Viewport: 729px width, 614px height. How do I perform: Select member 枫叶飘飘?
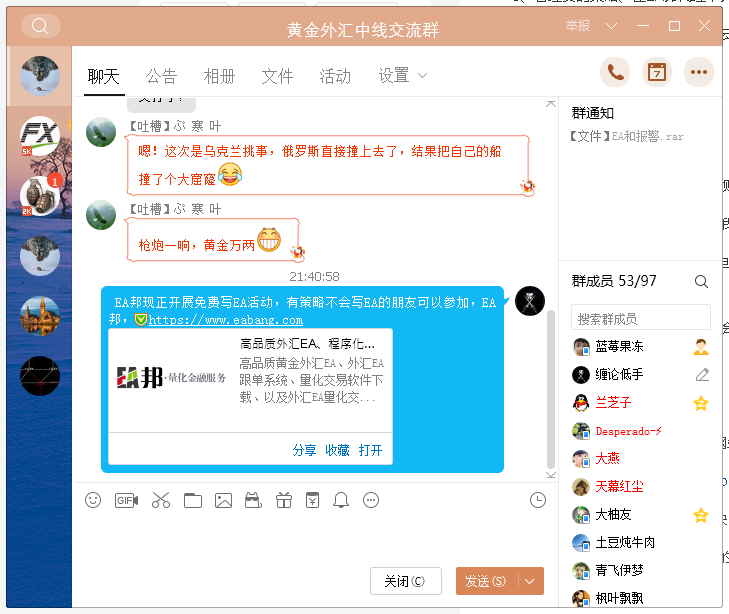(641, 598)
